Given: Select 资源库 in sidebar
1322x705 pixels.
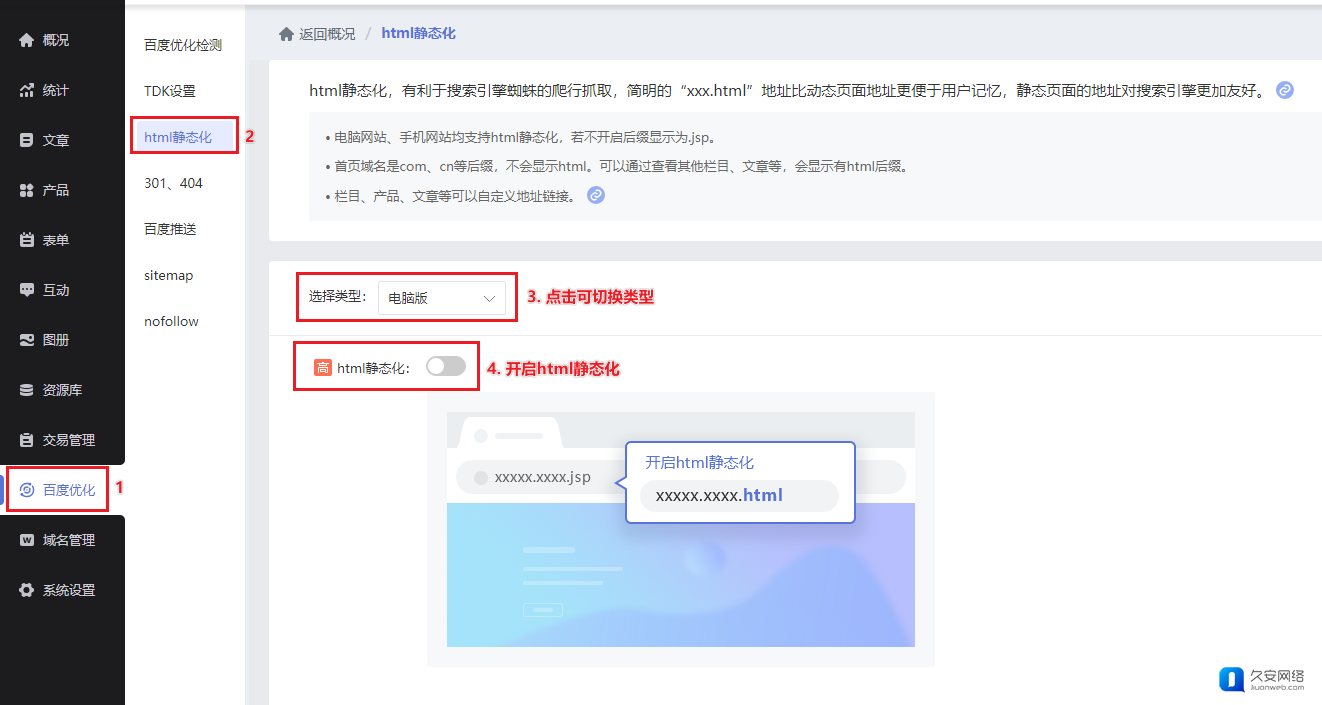Looking at the screenshot, I should coord(62,390).
